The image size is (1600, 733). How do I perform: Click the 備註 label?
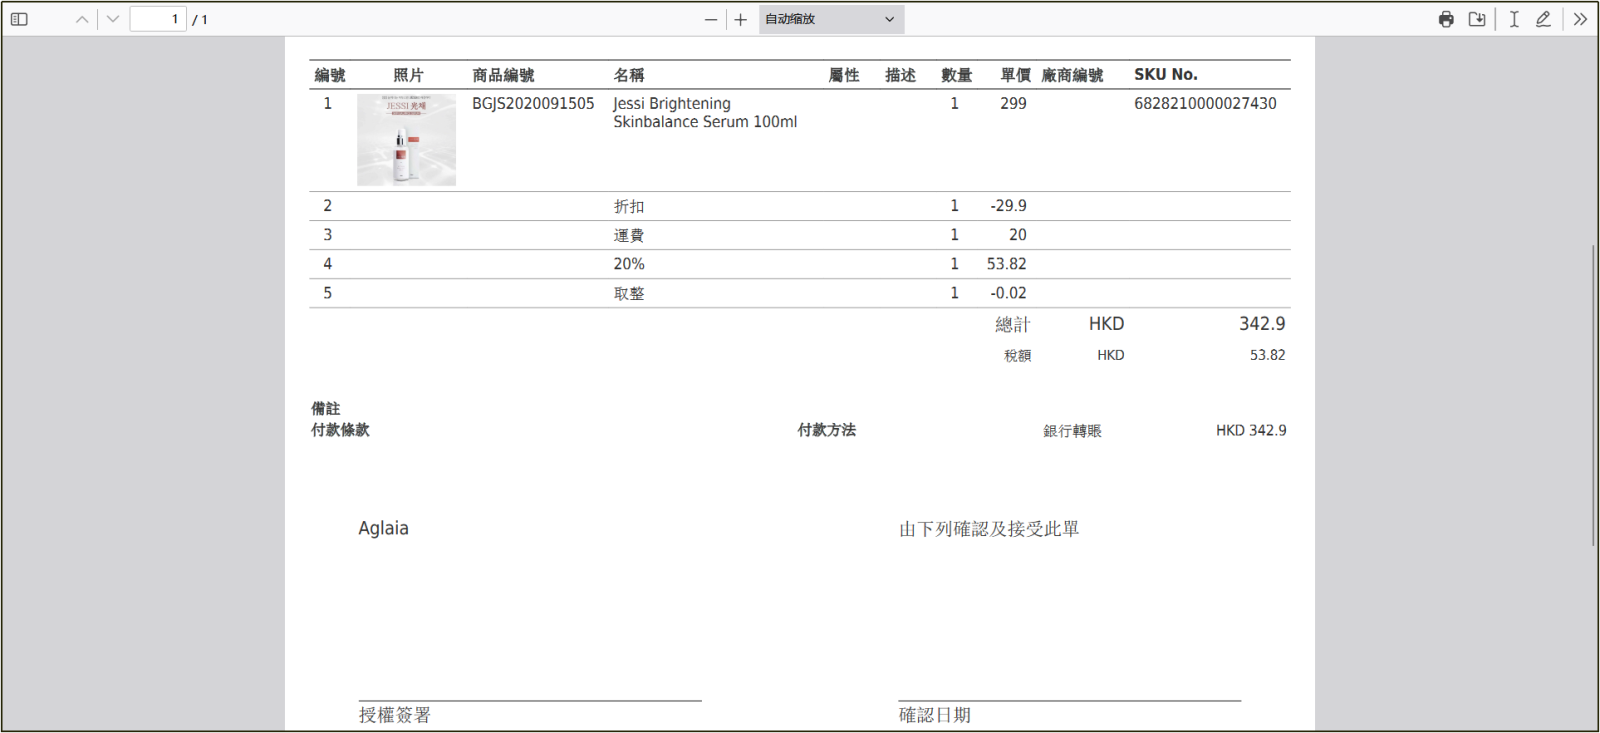[x=325, y=408]
